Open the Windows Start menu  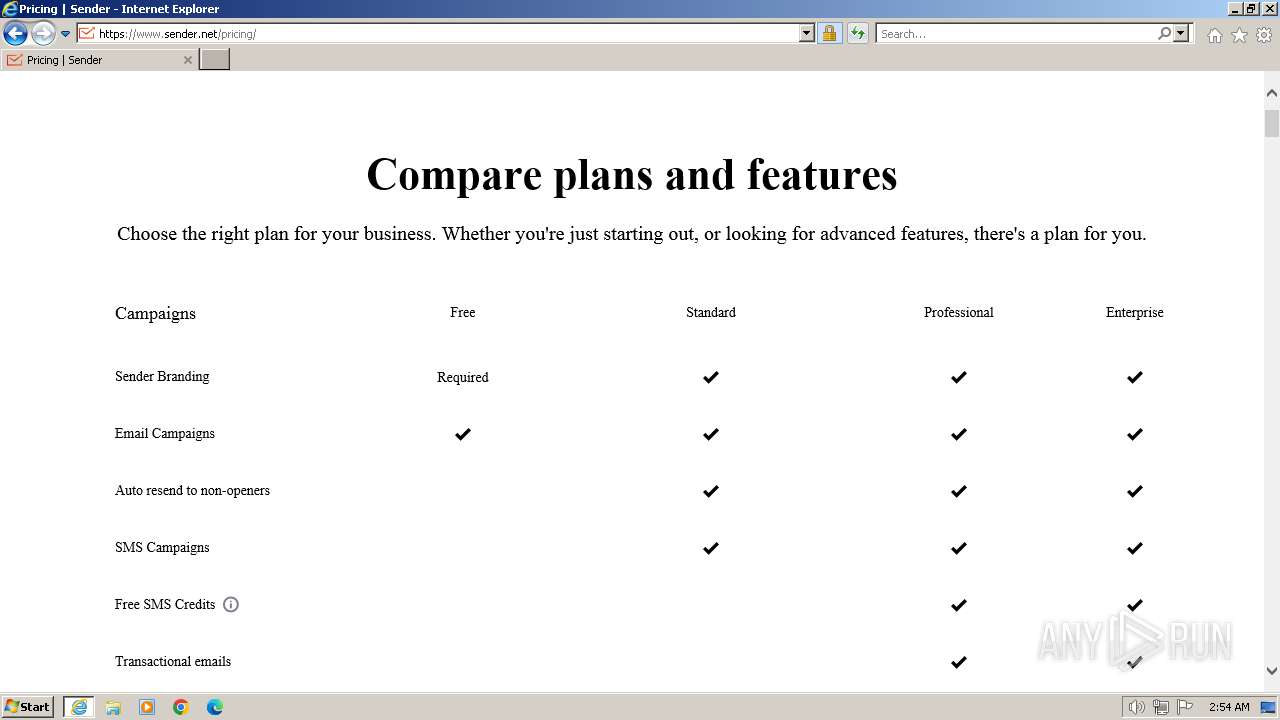[x=28, y=707]
